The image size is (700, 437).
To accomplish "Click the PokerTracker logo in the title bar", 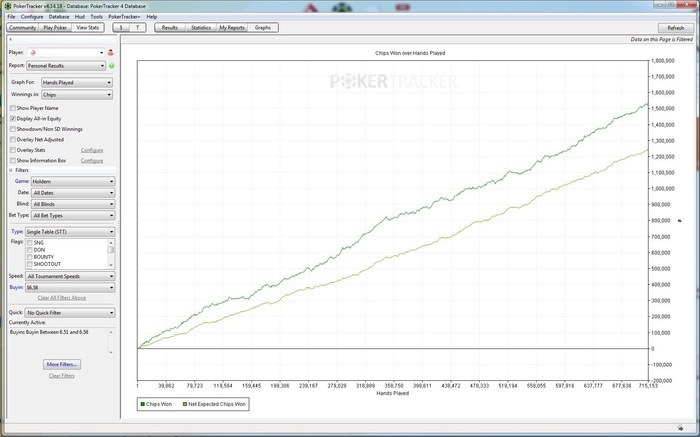I will point(8,6).
